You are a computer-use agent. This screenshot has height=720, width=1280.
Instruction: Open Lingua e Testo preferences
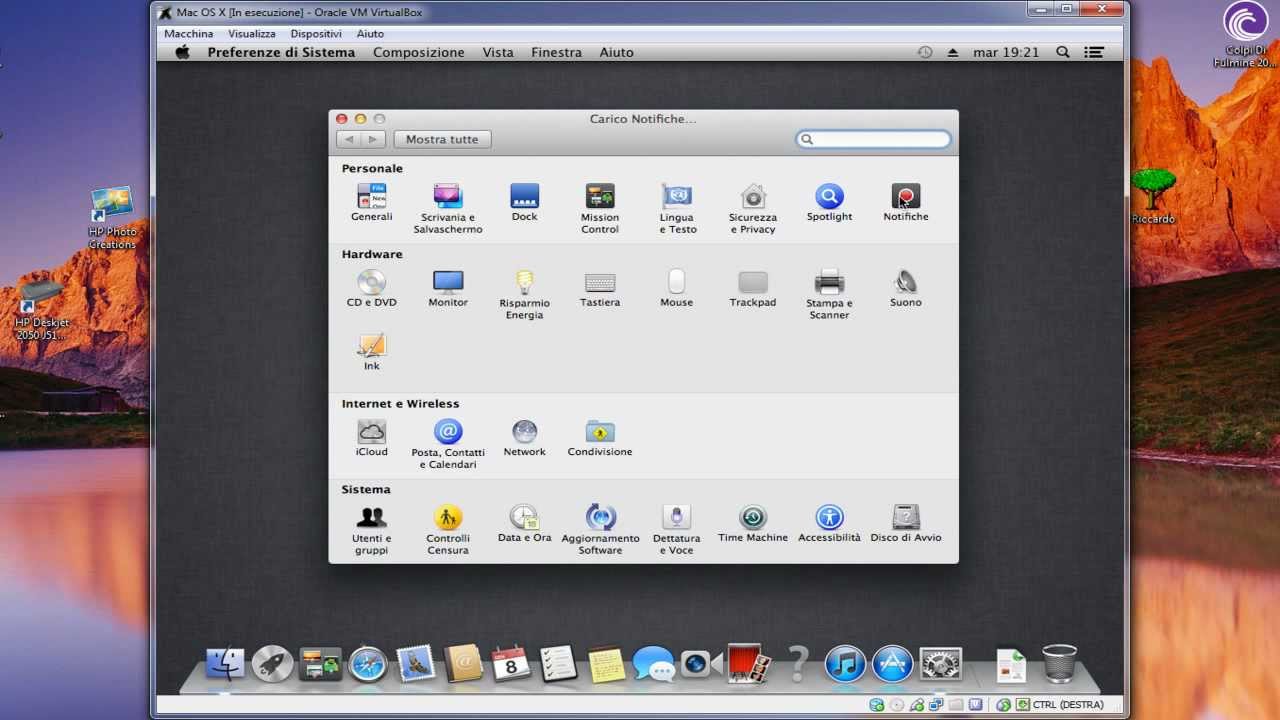coord(677,208)
